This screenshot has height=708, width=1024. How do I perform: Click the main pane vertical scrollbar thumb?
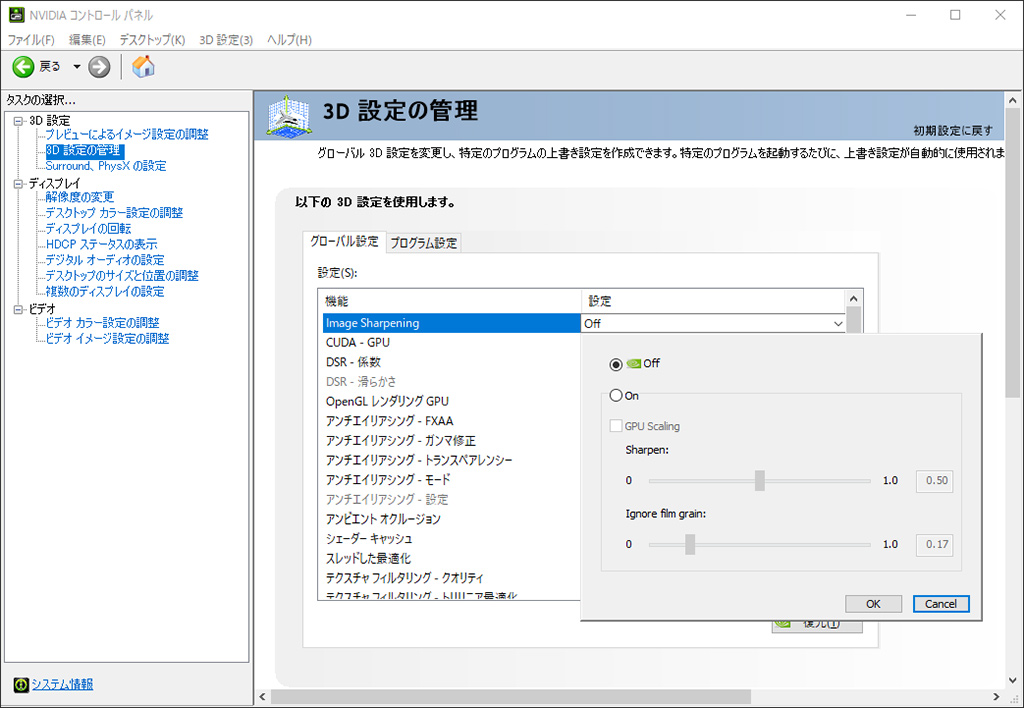point(1013,253)
